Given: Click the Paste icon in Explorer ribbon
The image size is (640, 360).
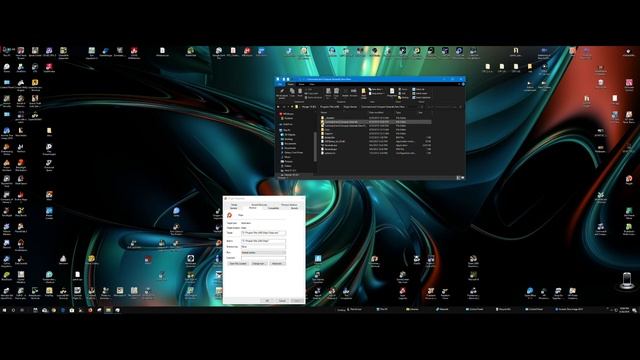Looking at the screenshot, I should [300, 92].
